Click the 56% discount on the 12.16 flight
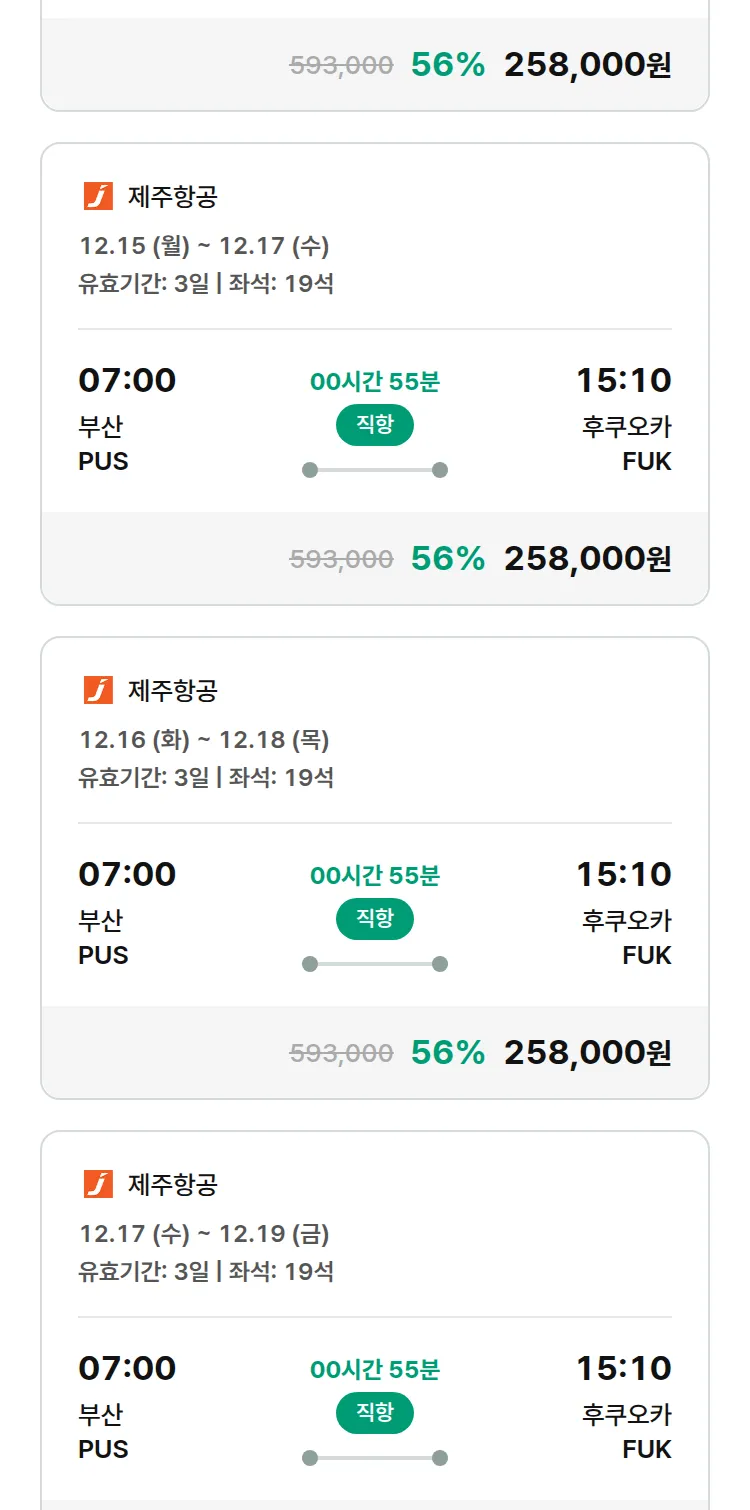Viewport: 750px width, 1510px height. click(x=447, y=1053)
